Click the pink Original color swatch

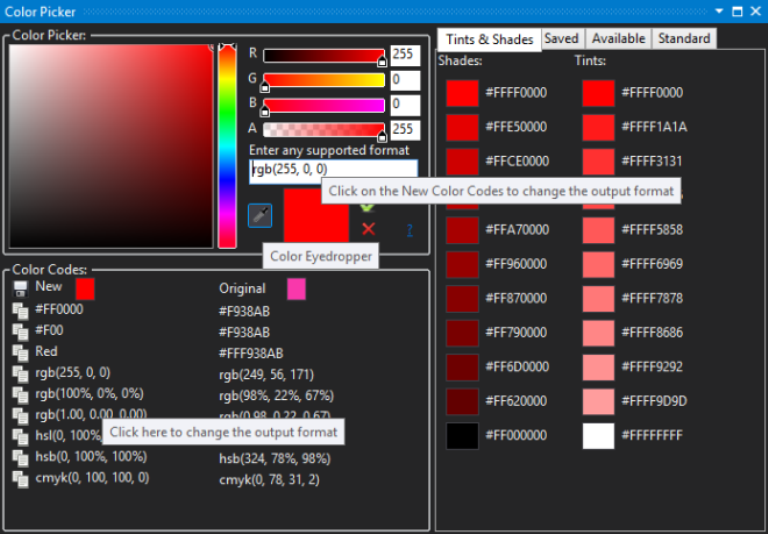click(x=296, y=289)
